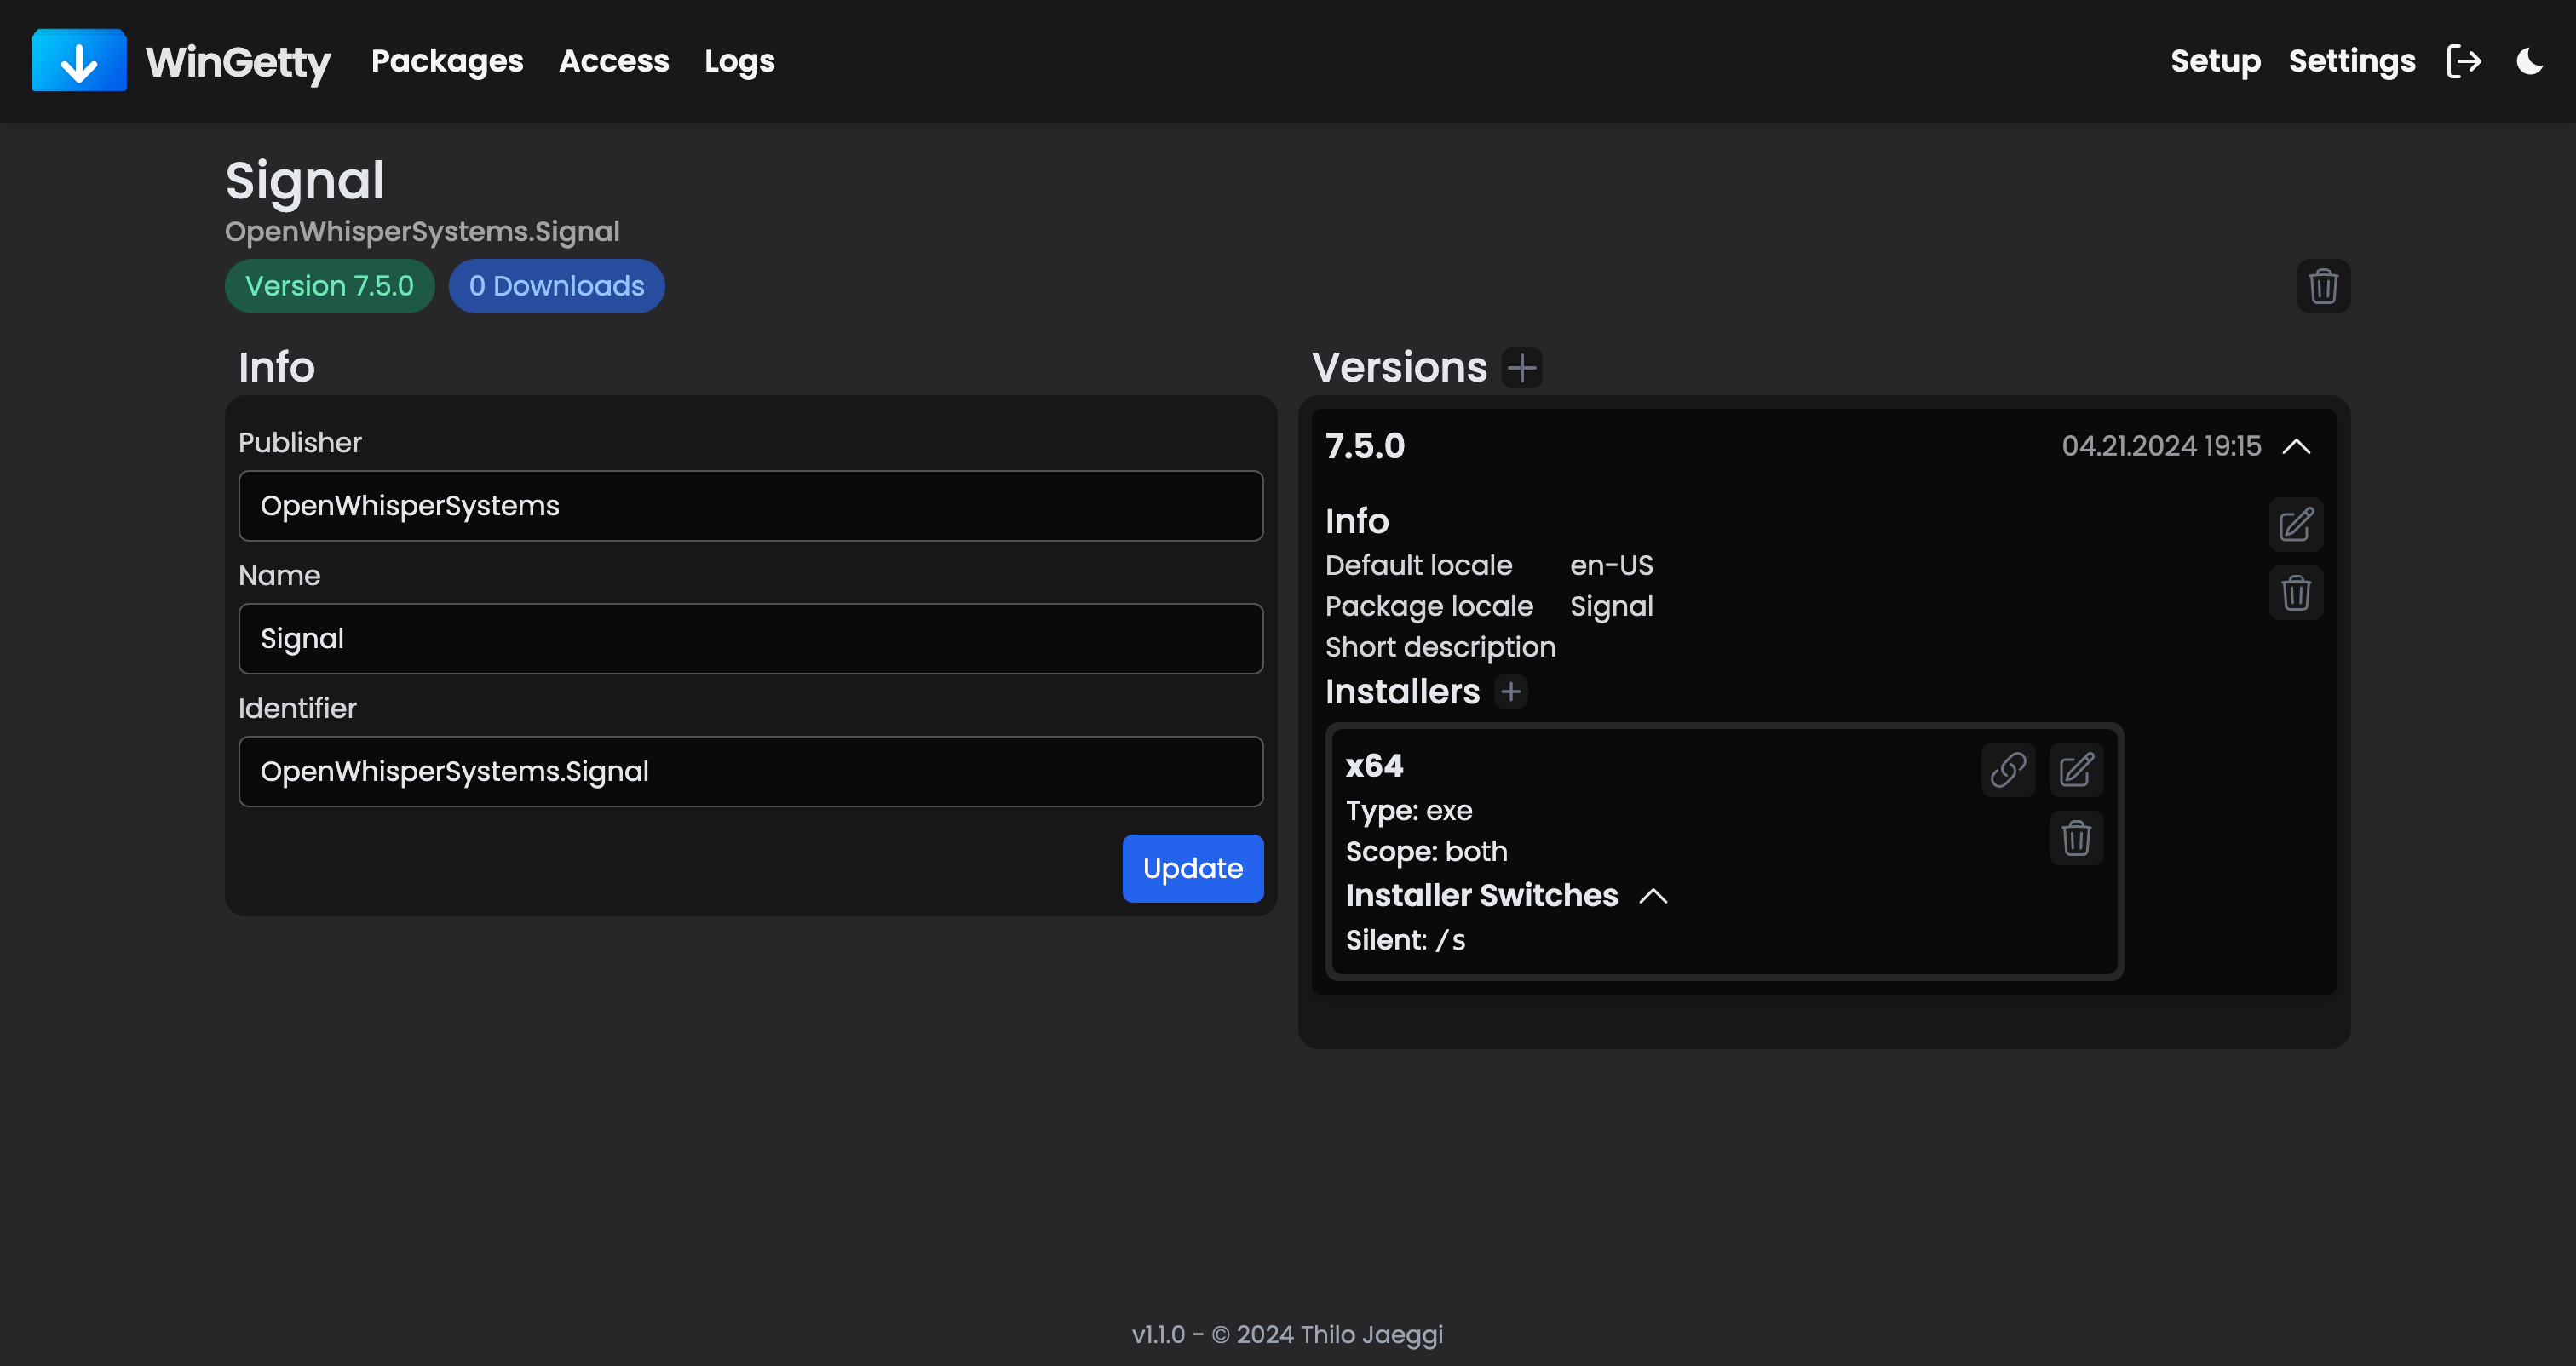Viewport: 2576px width, 1366px height.
Task: Open Settings from the navbar
Action: pyautogui.click(x=2352, y=61)
